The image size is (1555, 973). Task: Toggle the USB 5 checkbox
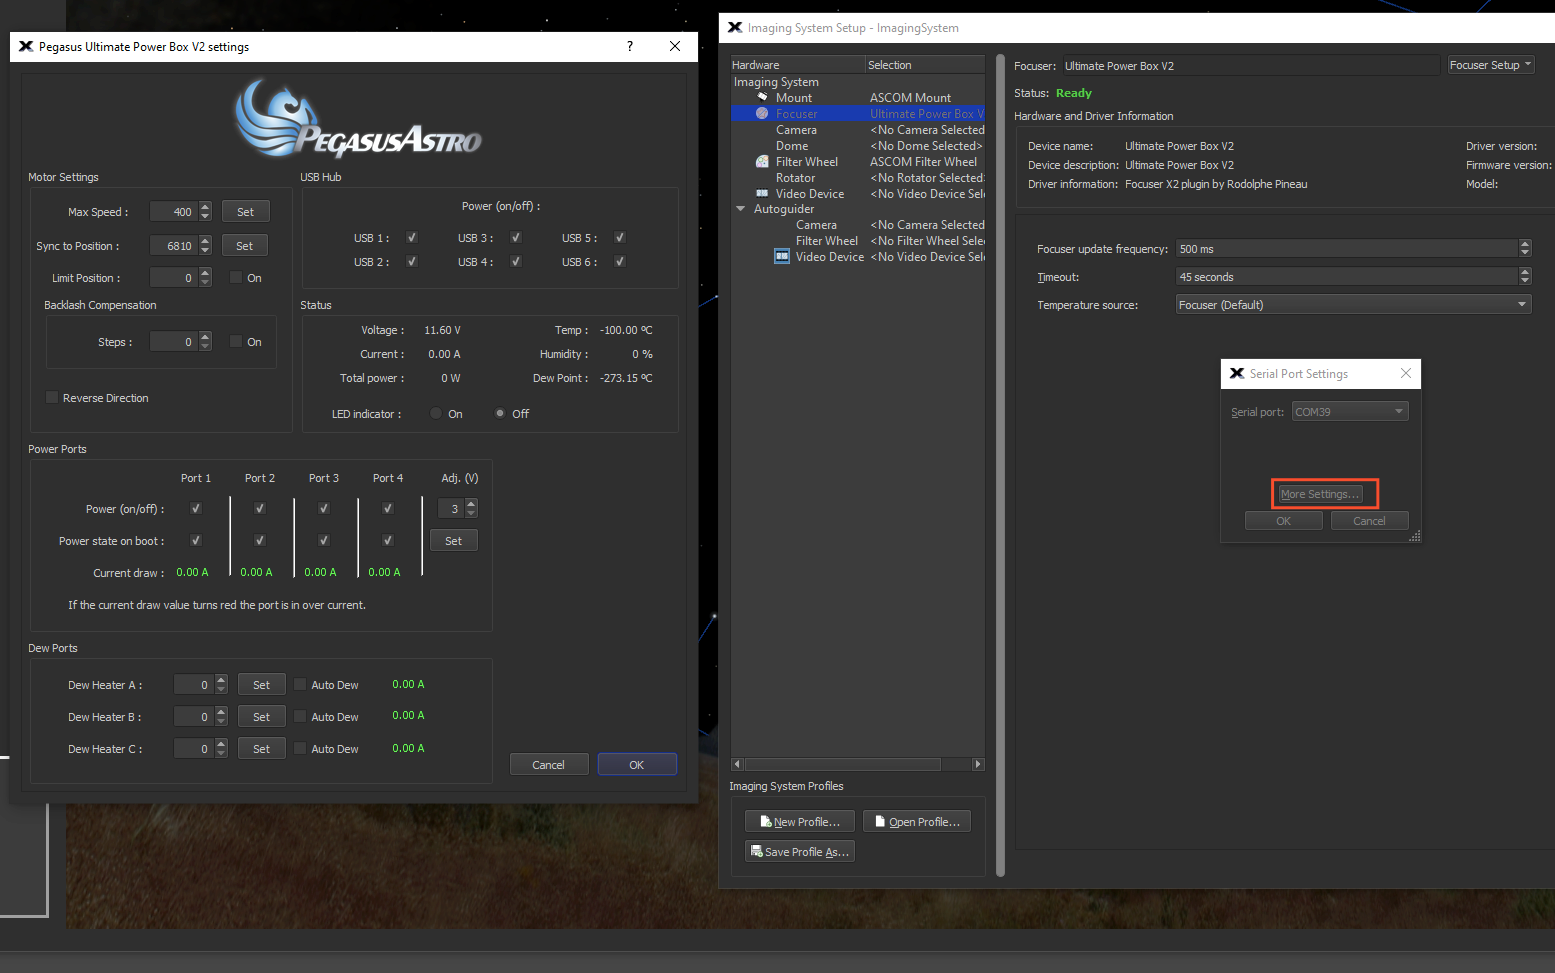click(x=620, y=237)
